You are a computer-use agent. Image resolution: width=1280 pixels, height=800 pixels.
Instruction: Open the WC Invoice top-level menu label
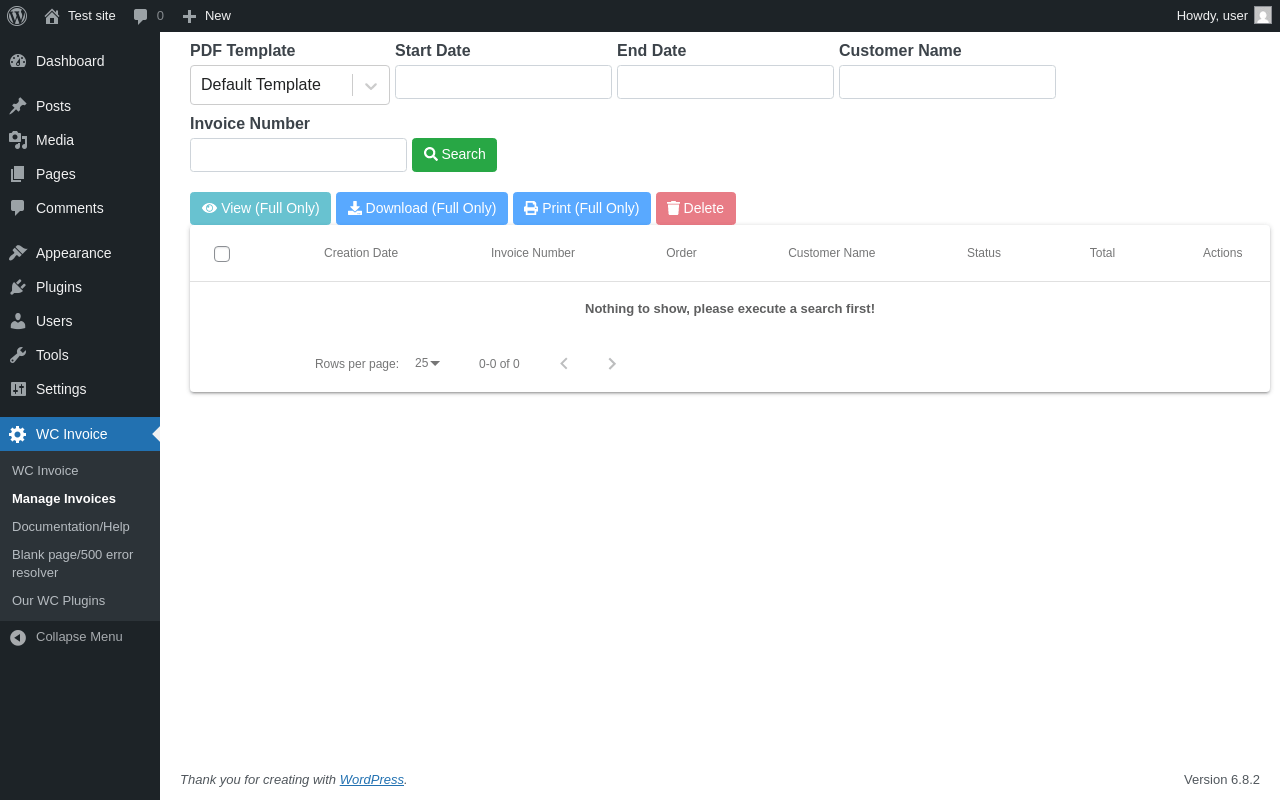[72, 434]
